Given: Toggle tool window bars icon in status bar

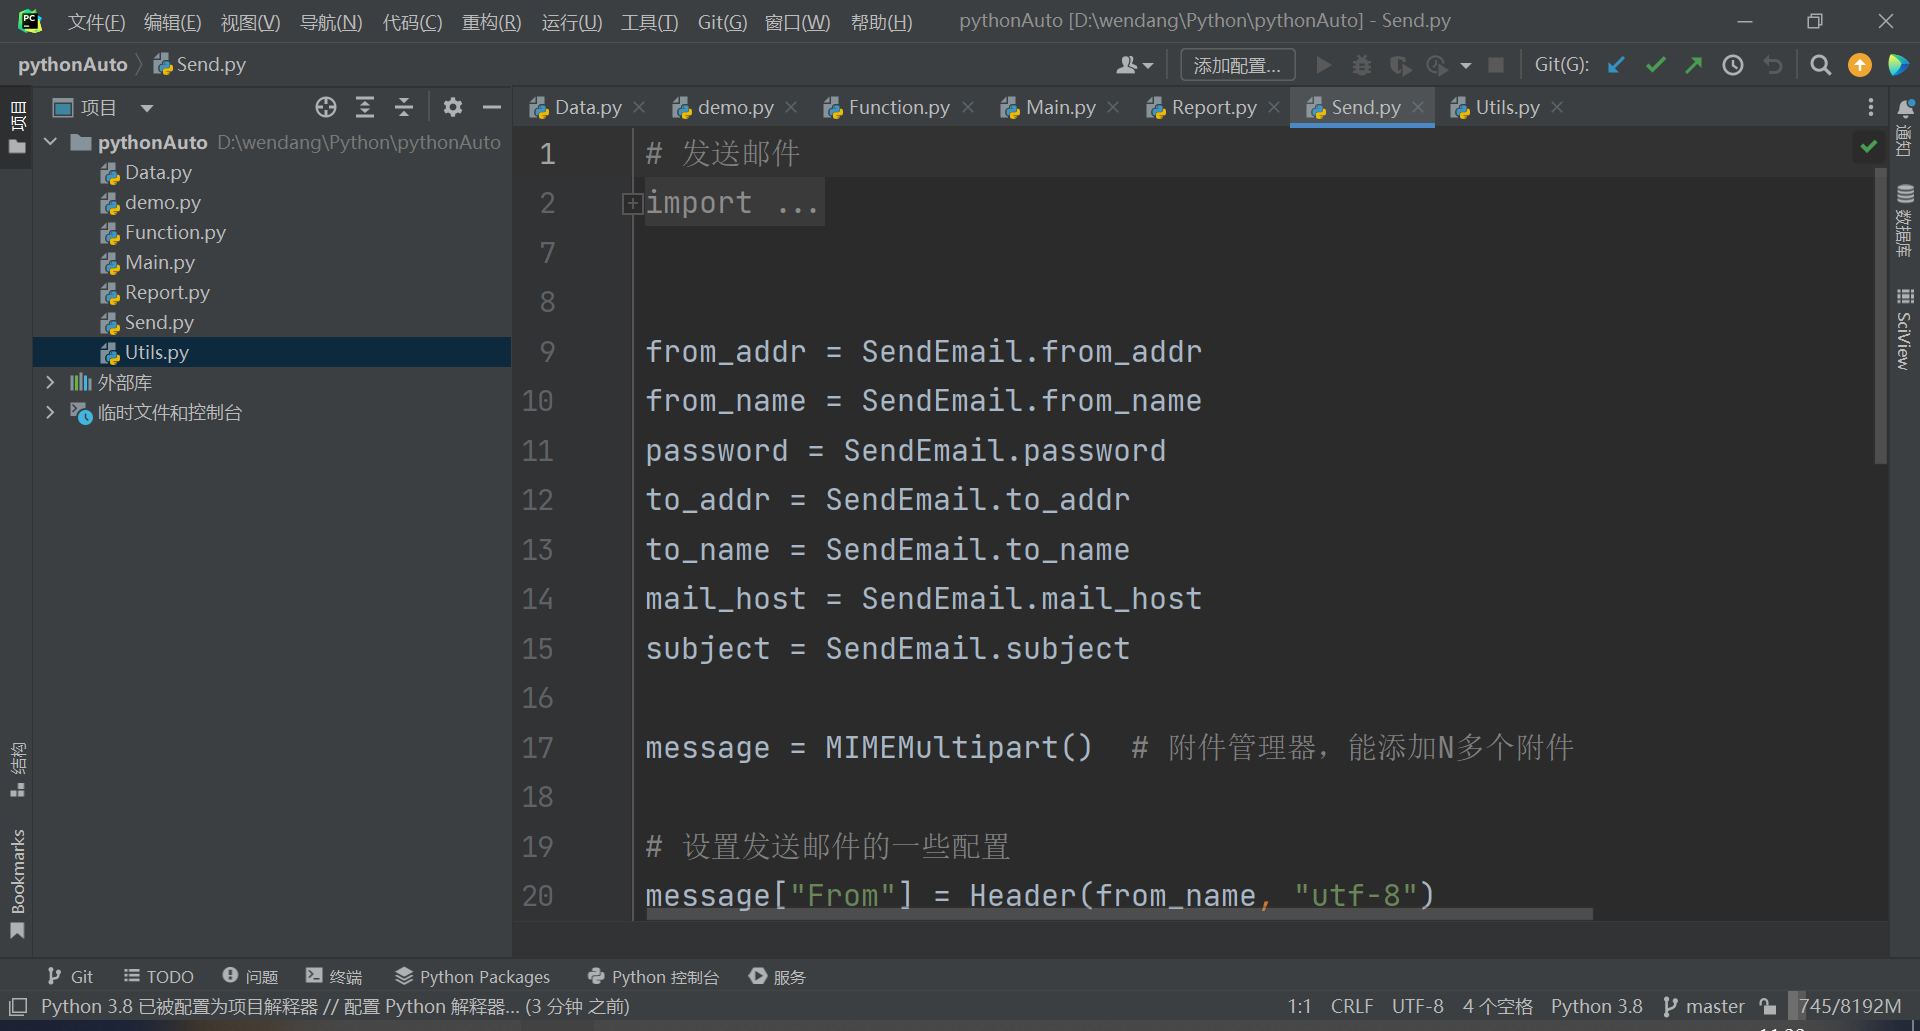Looking at the screenshot, I should coord(18,1006).
